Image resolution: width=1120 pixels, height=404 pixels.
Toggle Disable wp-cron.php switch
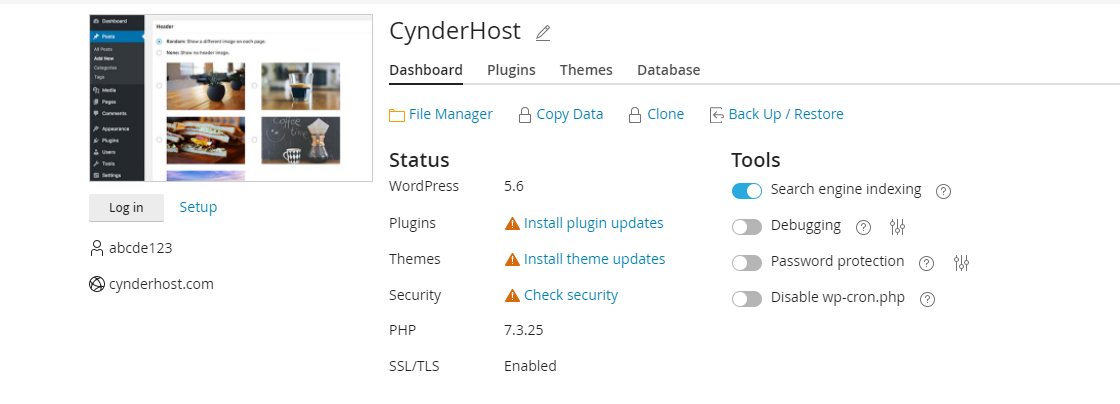[747, 298]
